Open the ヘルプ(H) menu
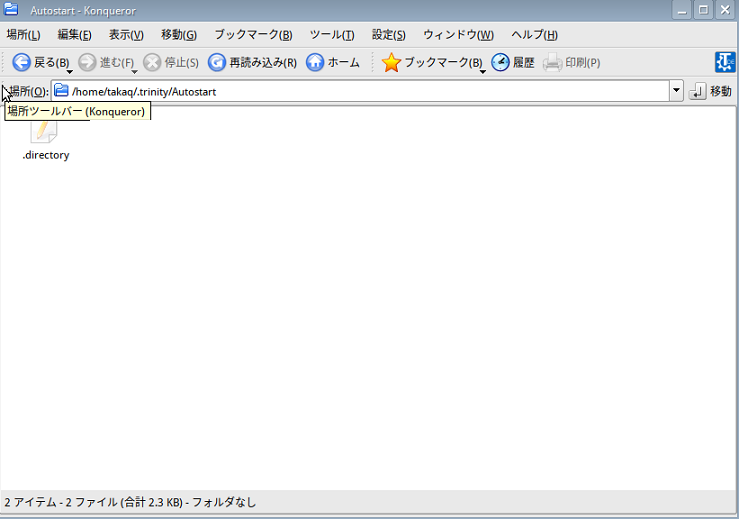 (534, 35)
